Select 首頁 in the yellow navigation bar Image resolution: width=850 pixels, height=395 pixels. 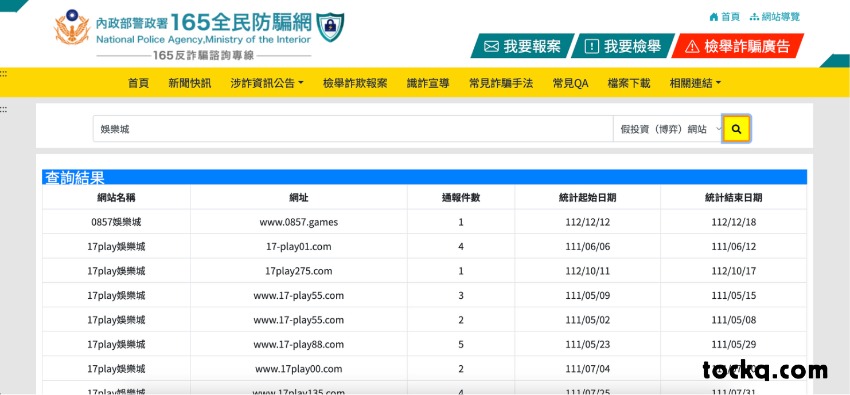[x=138, y=83]
